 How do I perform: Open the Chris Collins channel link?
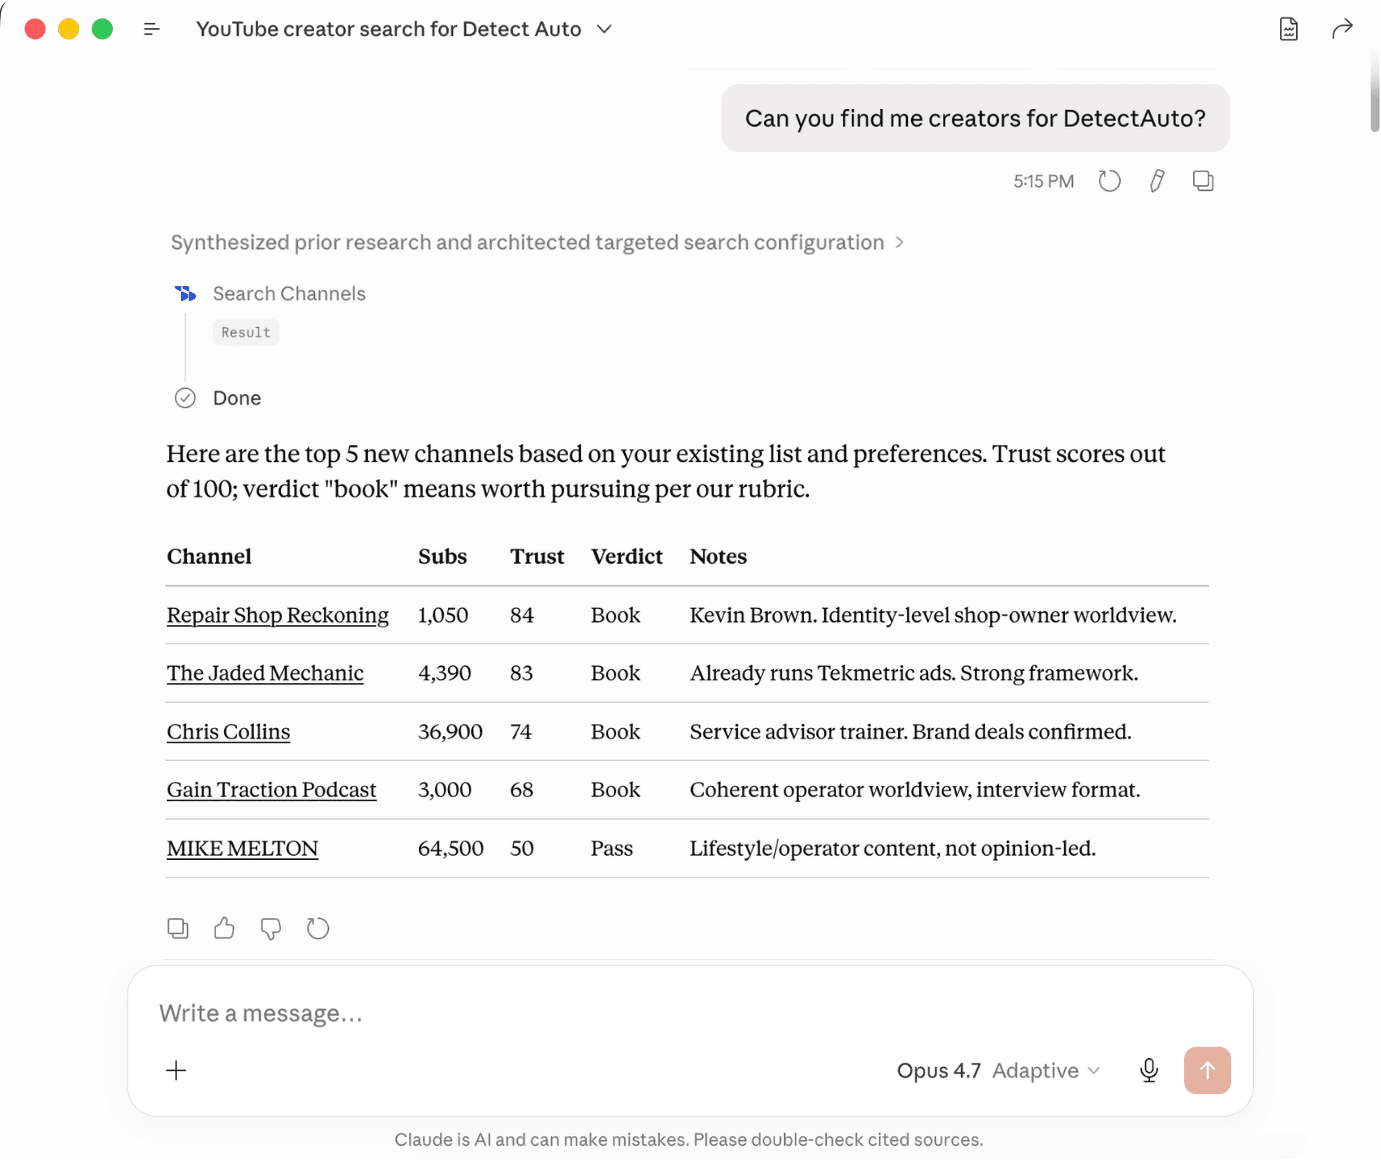[228, 732]
